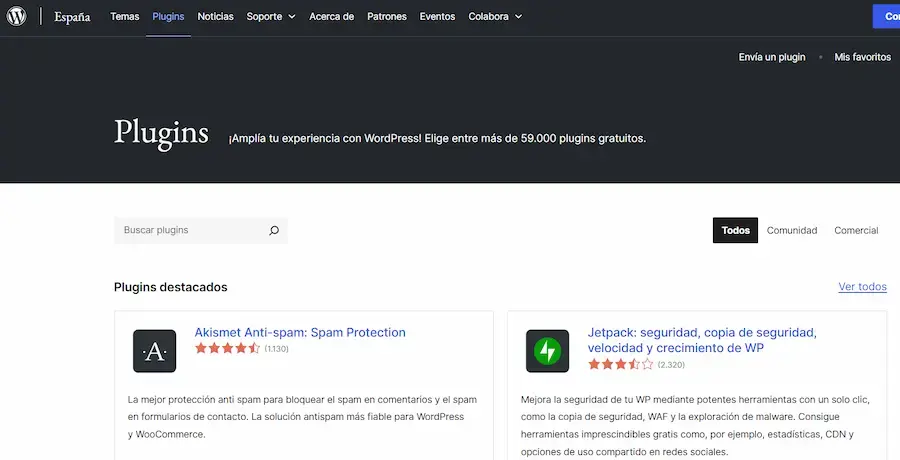Click Envía un plugin link

(x=771, y=57)
